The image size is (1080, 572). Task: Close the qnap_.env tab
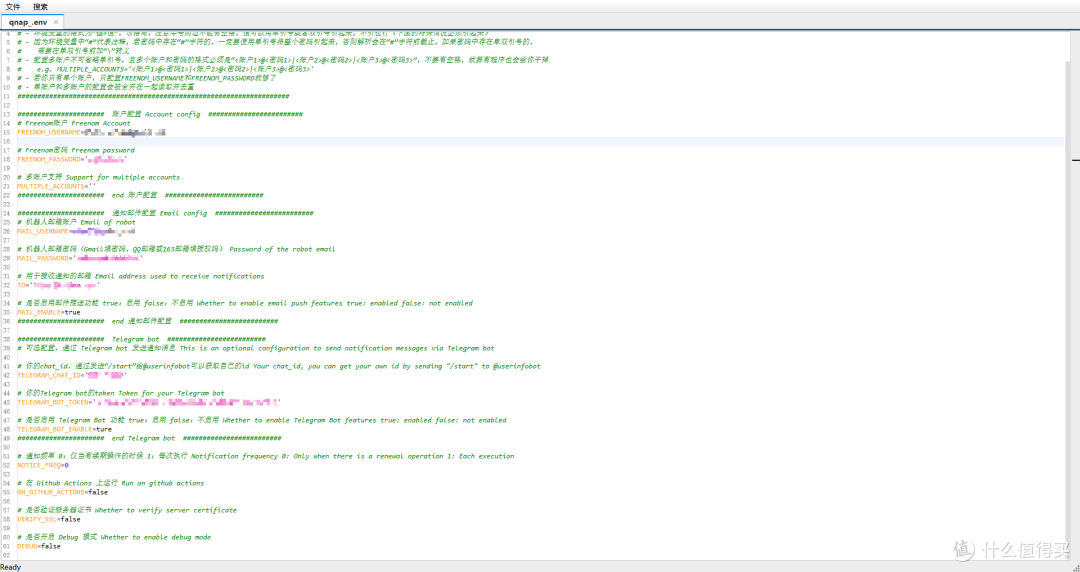point(56,22)
